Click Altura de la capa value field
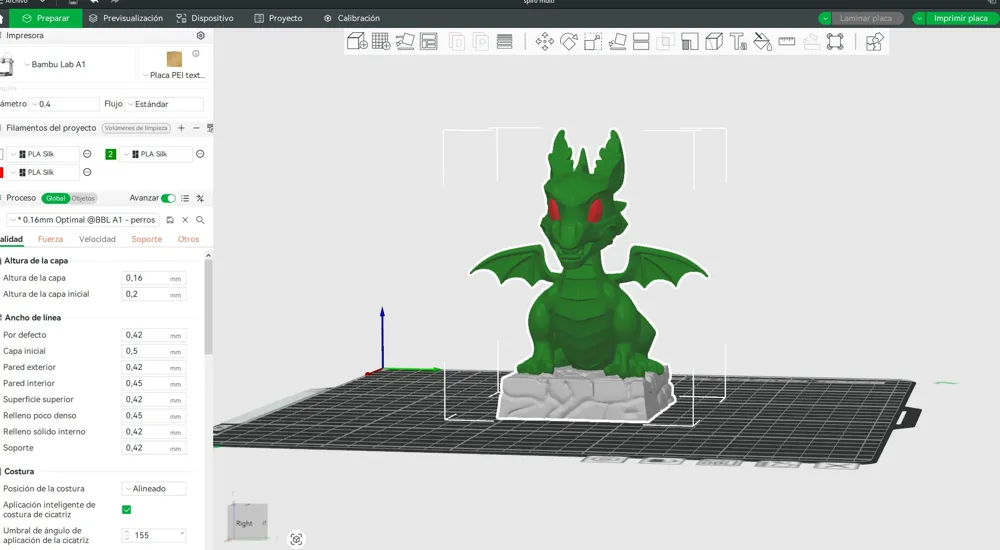Screen dimensions: 1000x550 click(x=154, y=278)
